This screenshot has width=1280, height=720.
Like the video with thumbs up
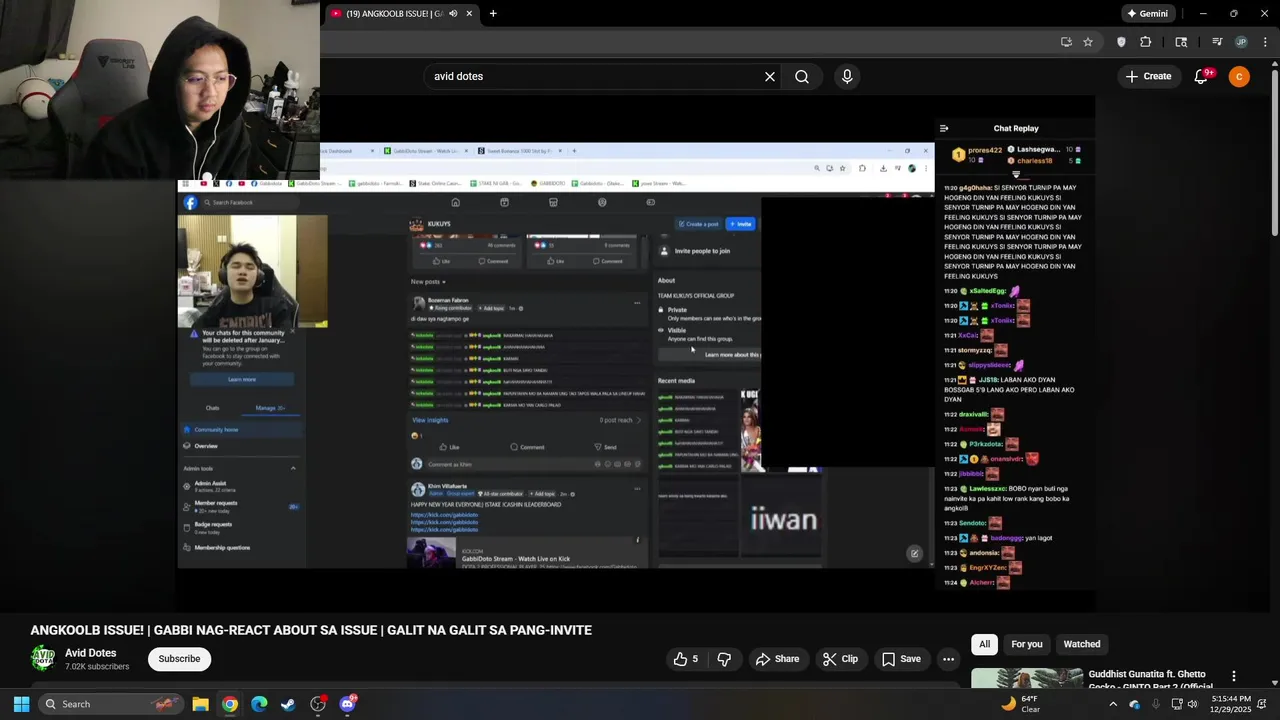click(686, 659)
